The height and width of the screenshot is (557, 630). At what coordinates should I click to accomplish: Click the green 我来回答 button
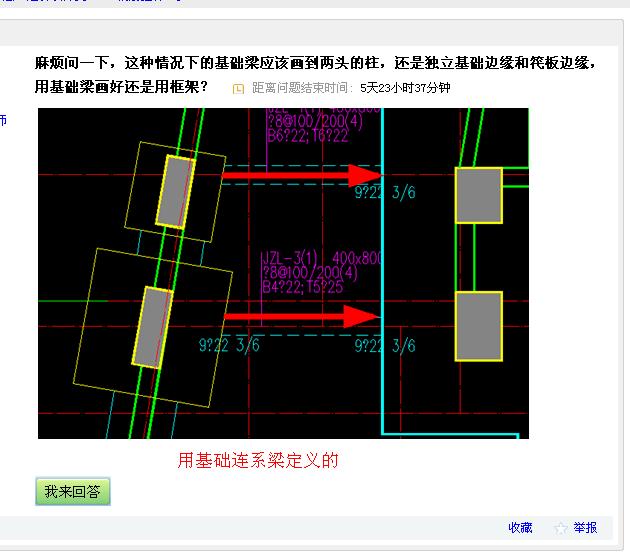click(x=73, y=491)
